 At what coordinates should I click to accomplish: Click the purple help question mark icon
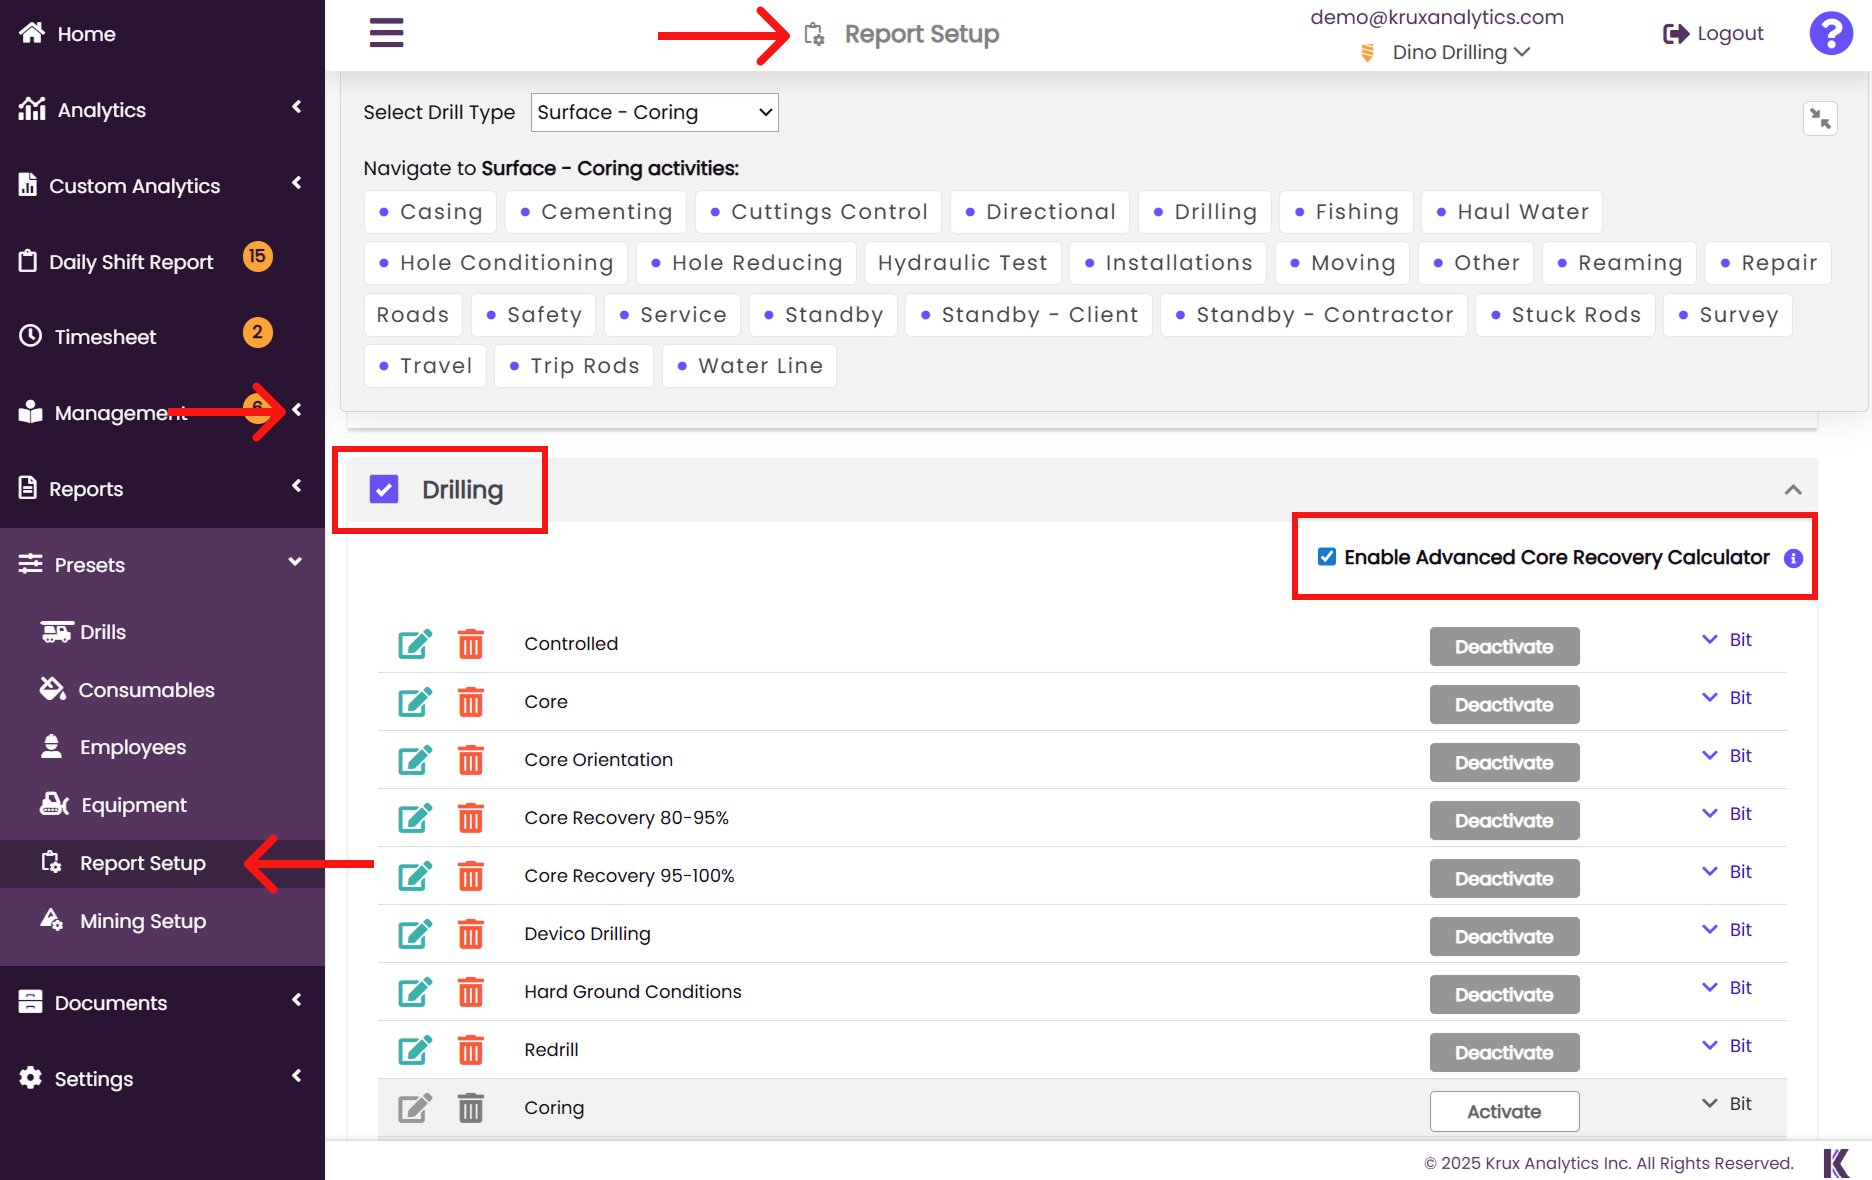point(1831,33)
